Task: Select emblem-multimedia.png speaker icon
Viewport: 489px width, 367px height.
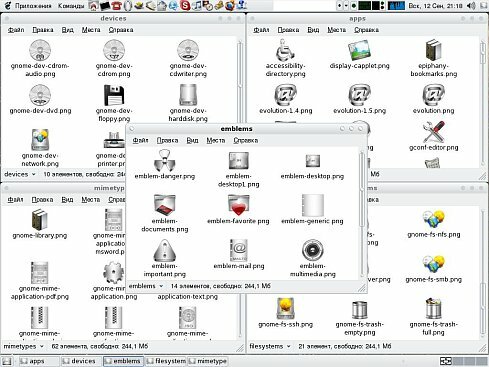Action: point(313,250)
